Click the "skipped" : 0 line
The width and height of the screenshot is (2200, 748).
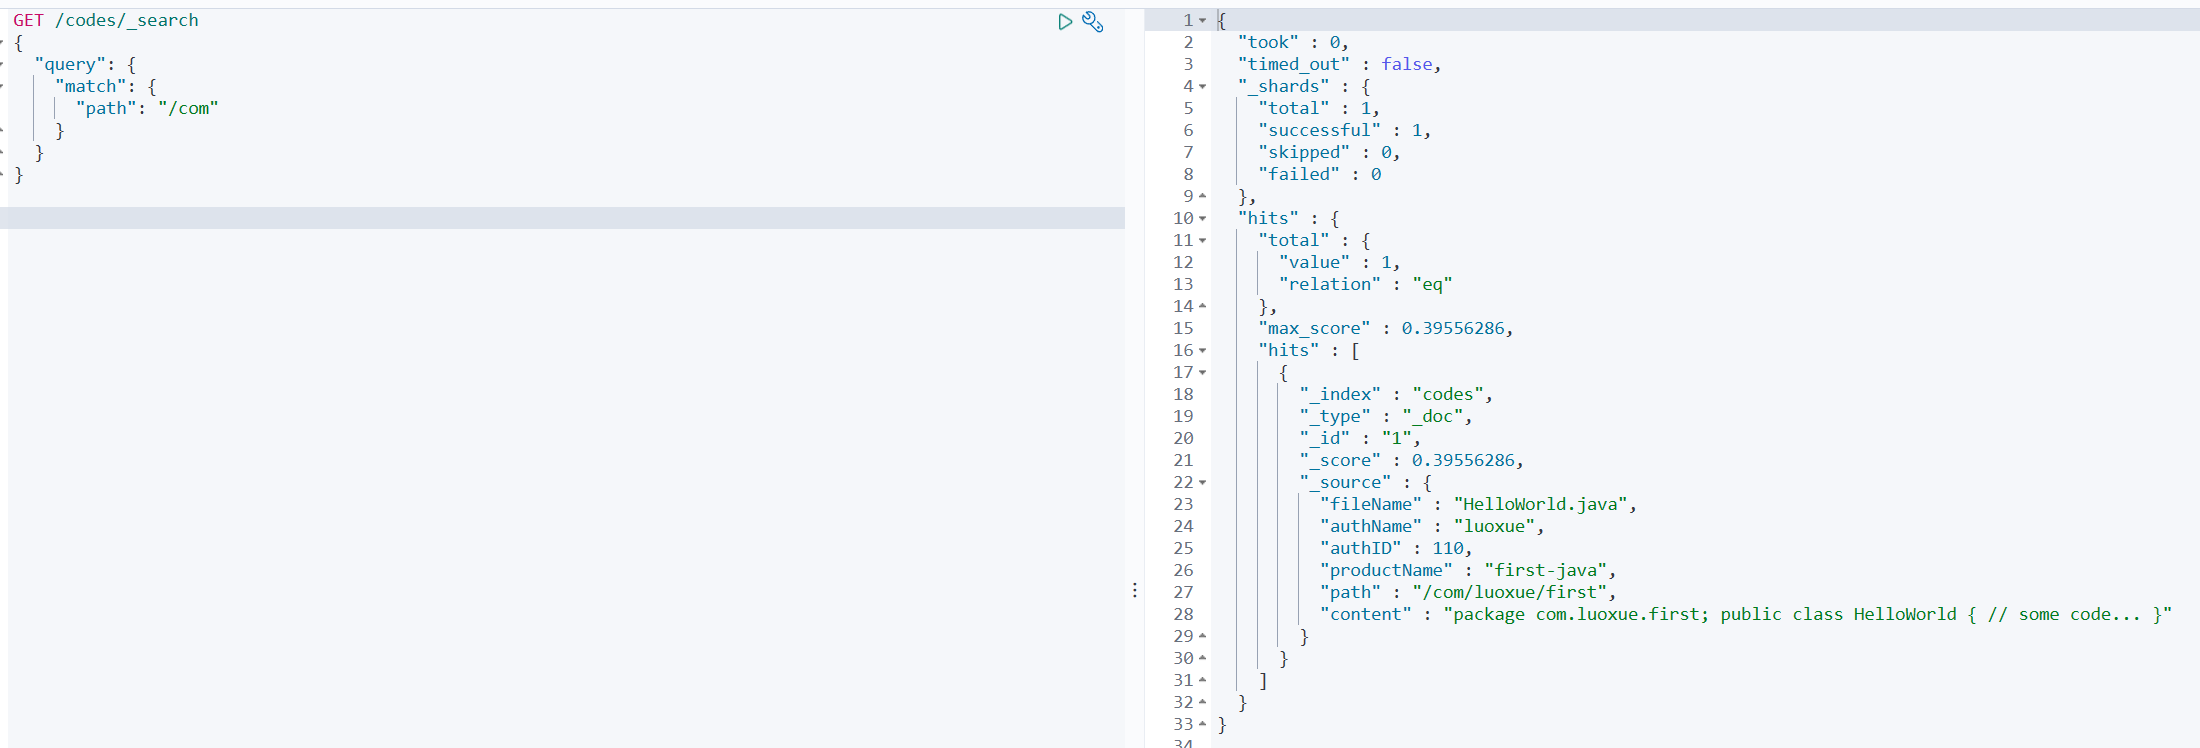pyautogui.click(x=1329, y=152)
